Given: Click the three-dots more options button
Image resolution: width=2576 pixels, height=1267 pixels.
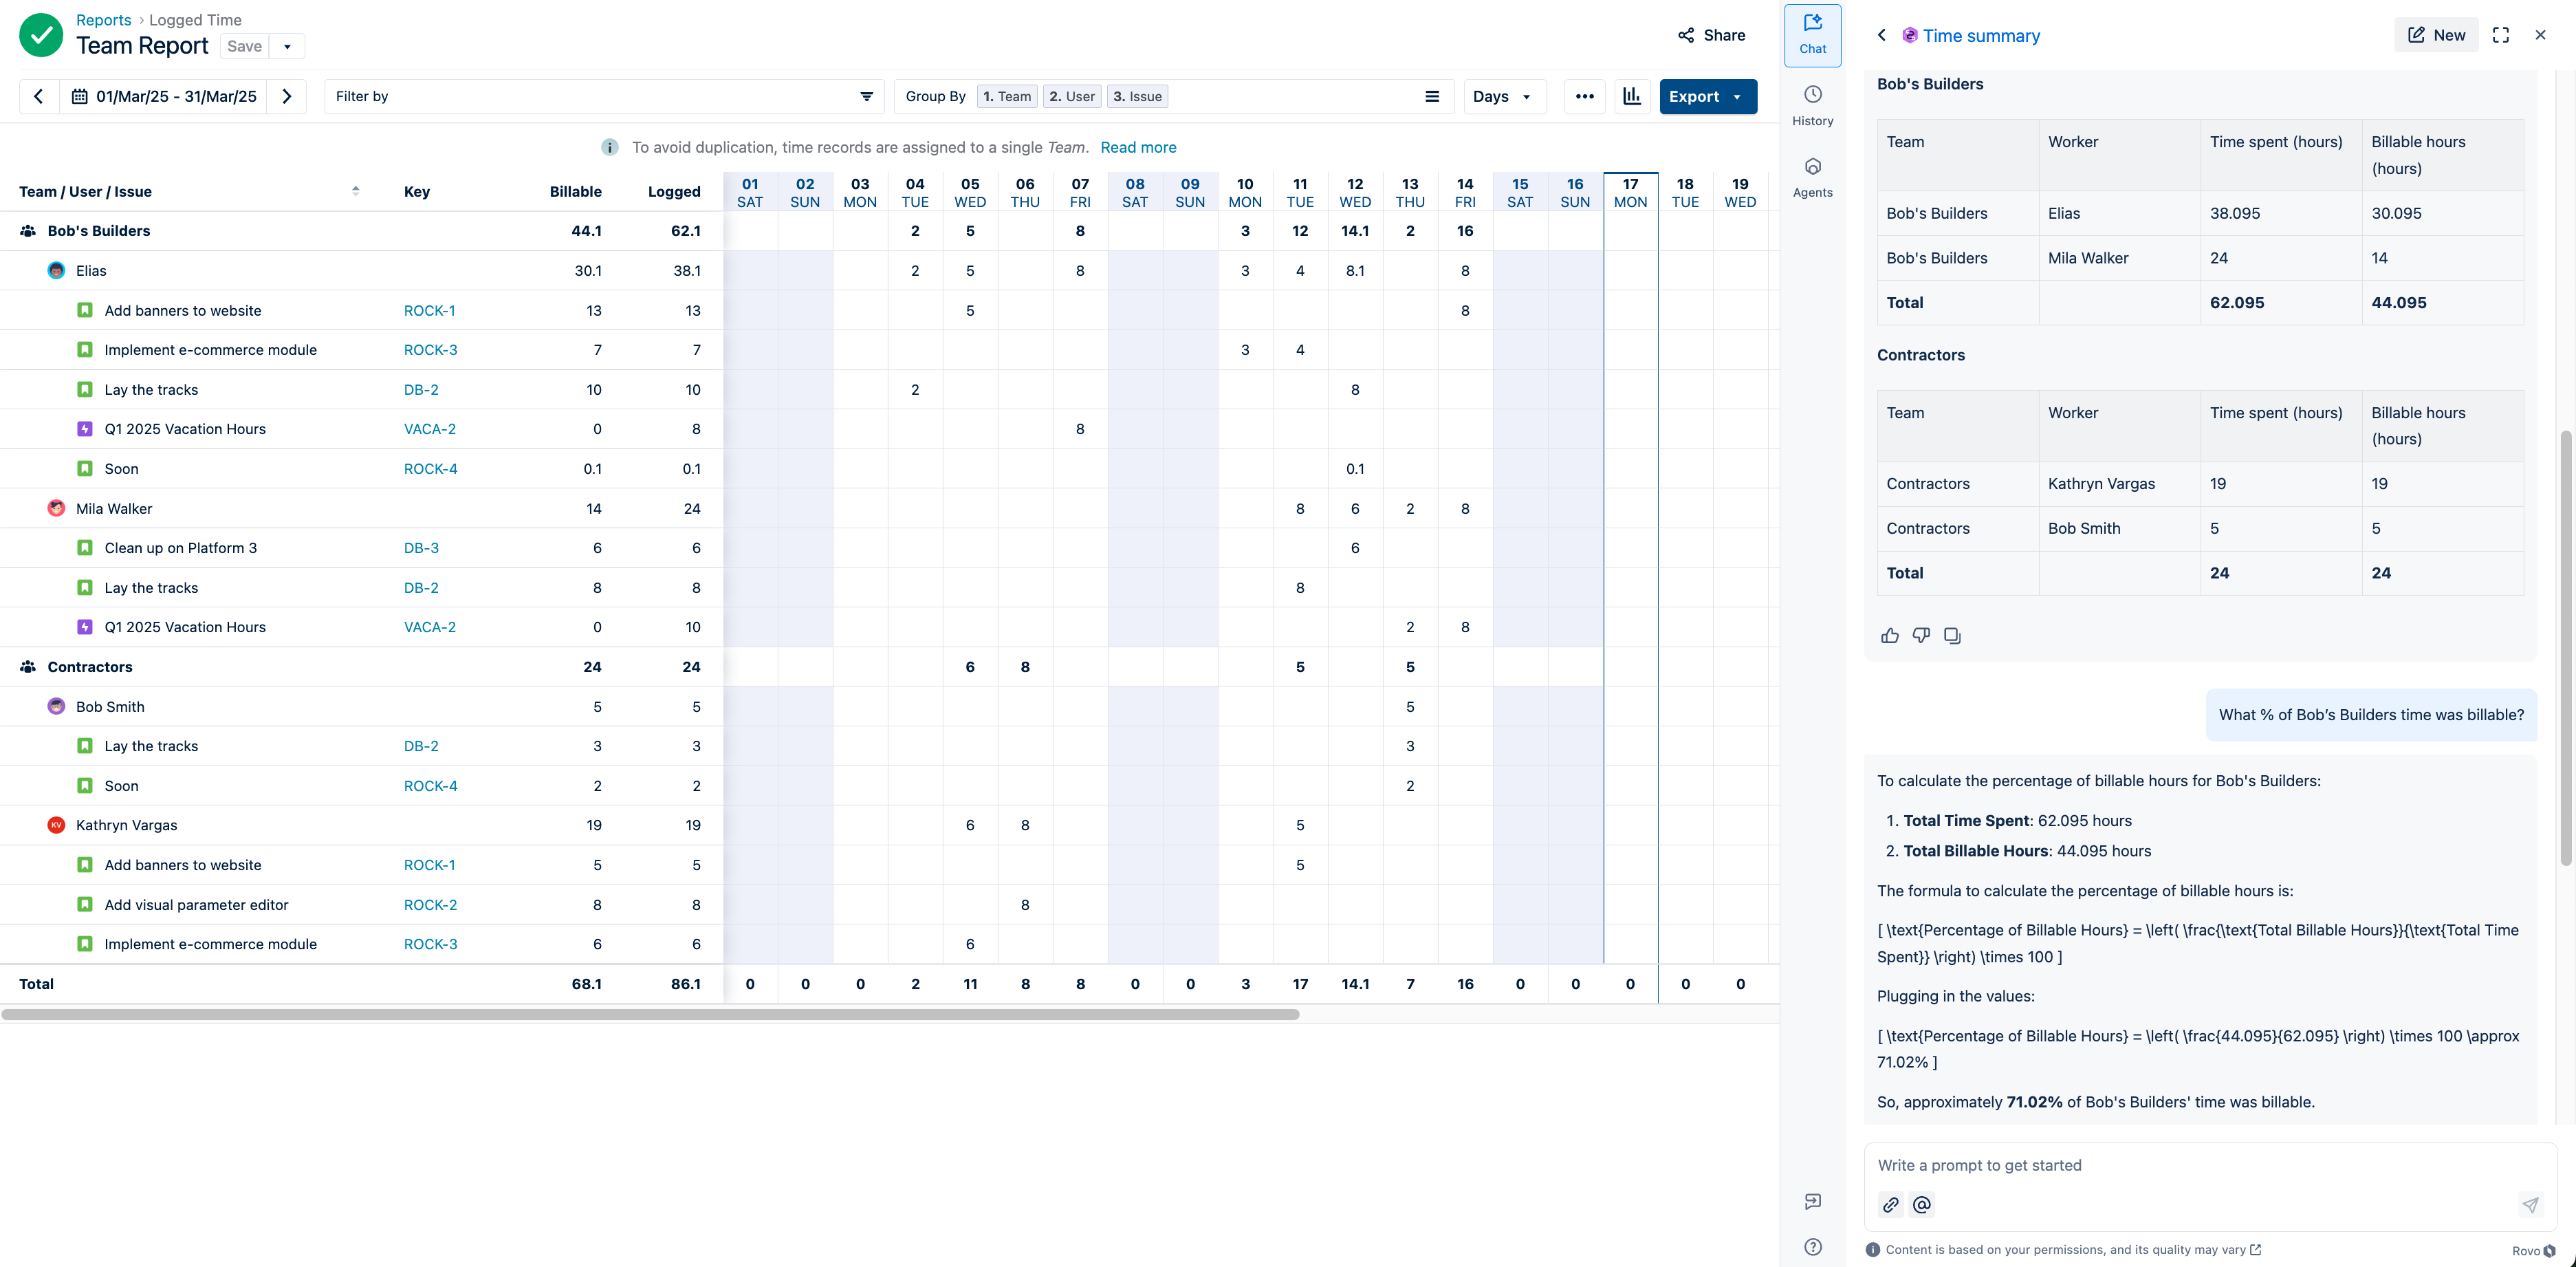Looking at the screenshot, I should tap(1584, 96).
